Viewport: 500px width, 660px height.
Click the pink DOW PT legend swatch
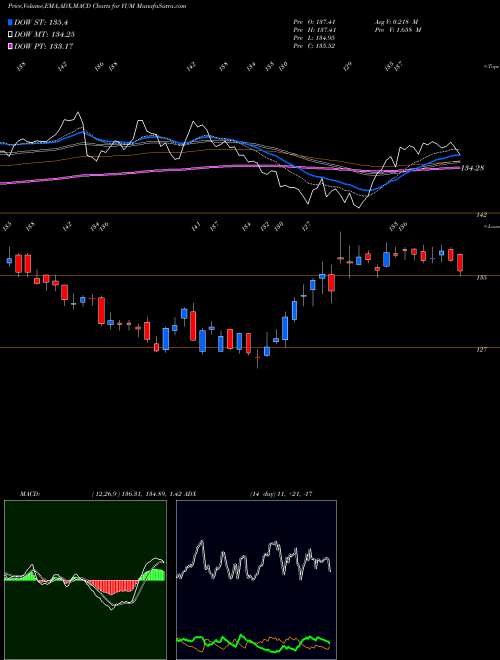[x=10, y=46]
